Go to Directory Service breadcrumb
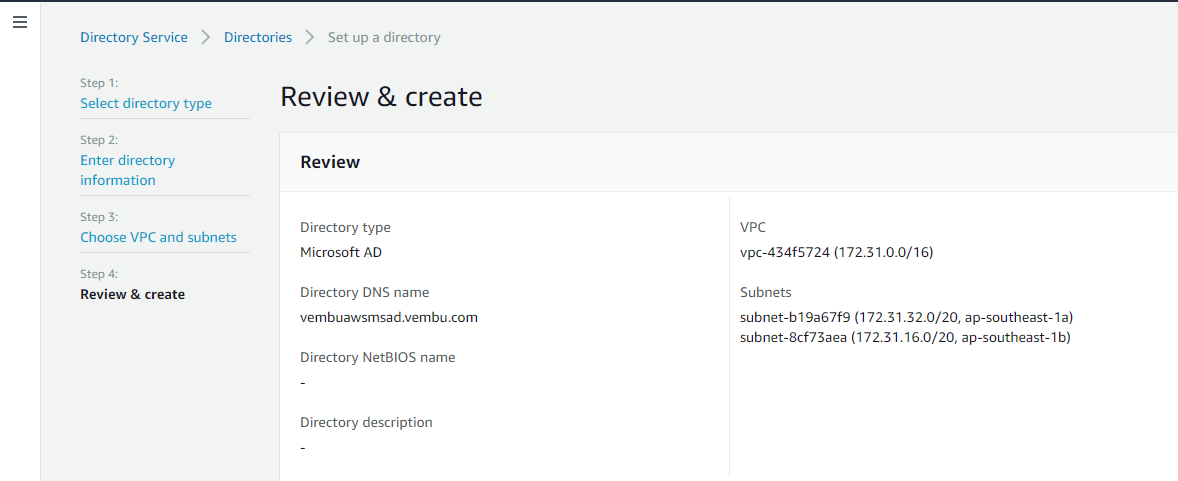Screen dimensions: 1178x481 [x=134, y=37]
